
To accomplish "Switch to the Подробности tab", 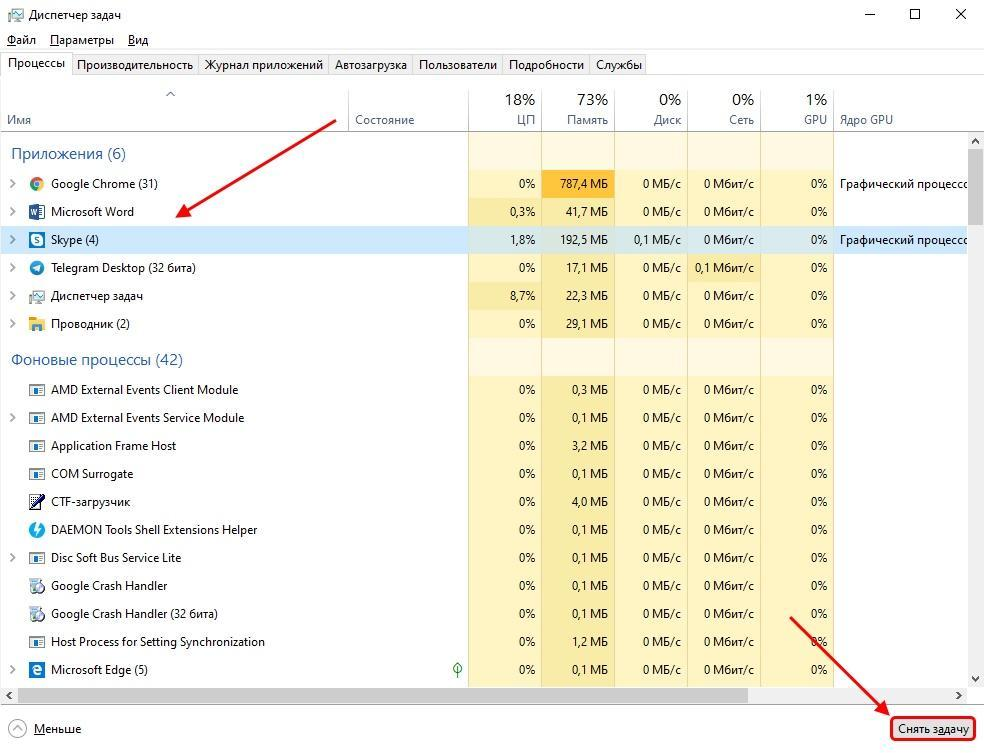I will [x=546, y=65].
